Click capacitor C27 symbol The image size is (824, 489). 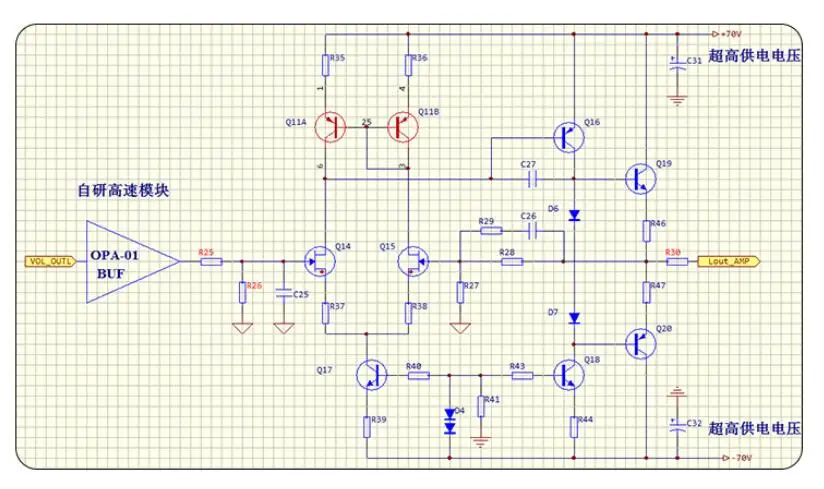pyautogui.click(x=532, y=179)
